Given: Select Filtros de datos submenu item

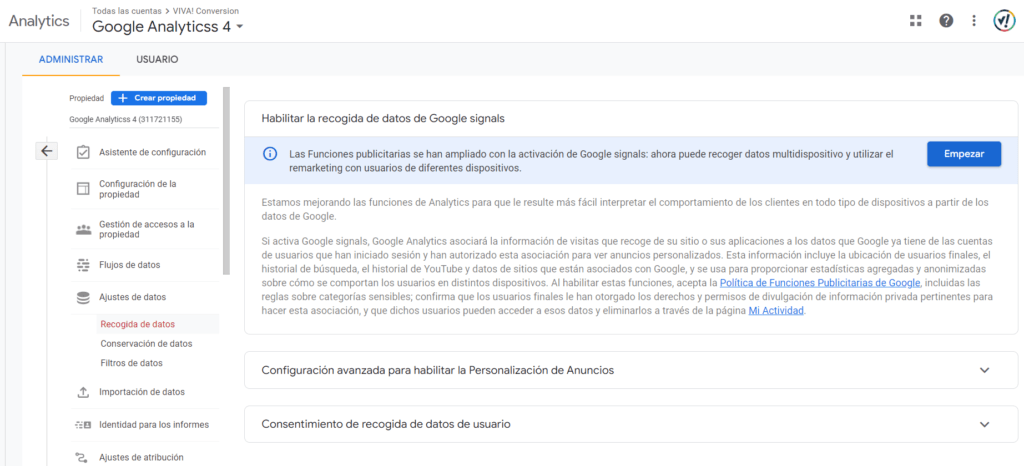Looking at the screenshot, I should click(x=131, y=363).
